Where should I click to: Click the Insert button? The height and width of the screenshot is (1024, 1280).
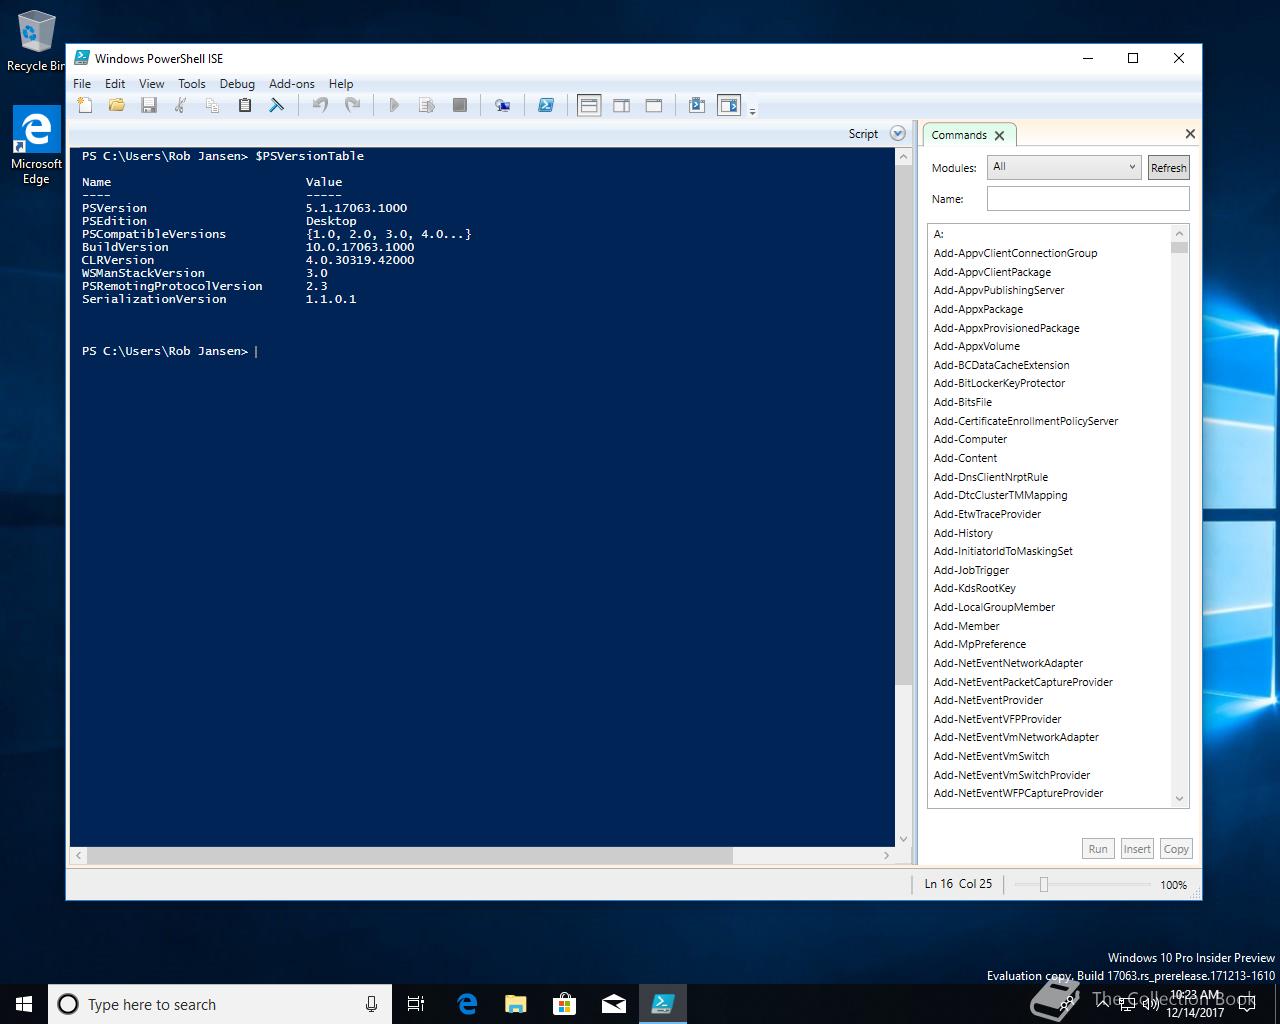[x=1137, y=849]
